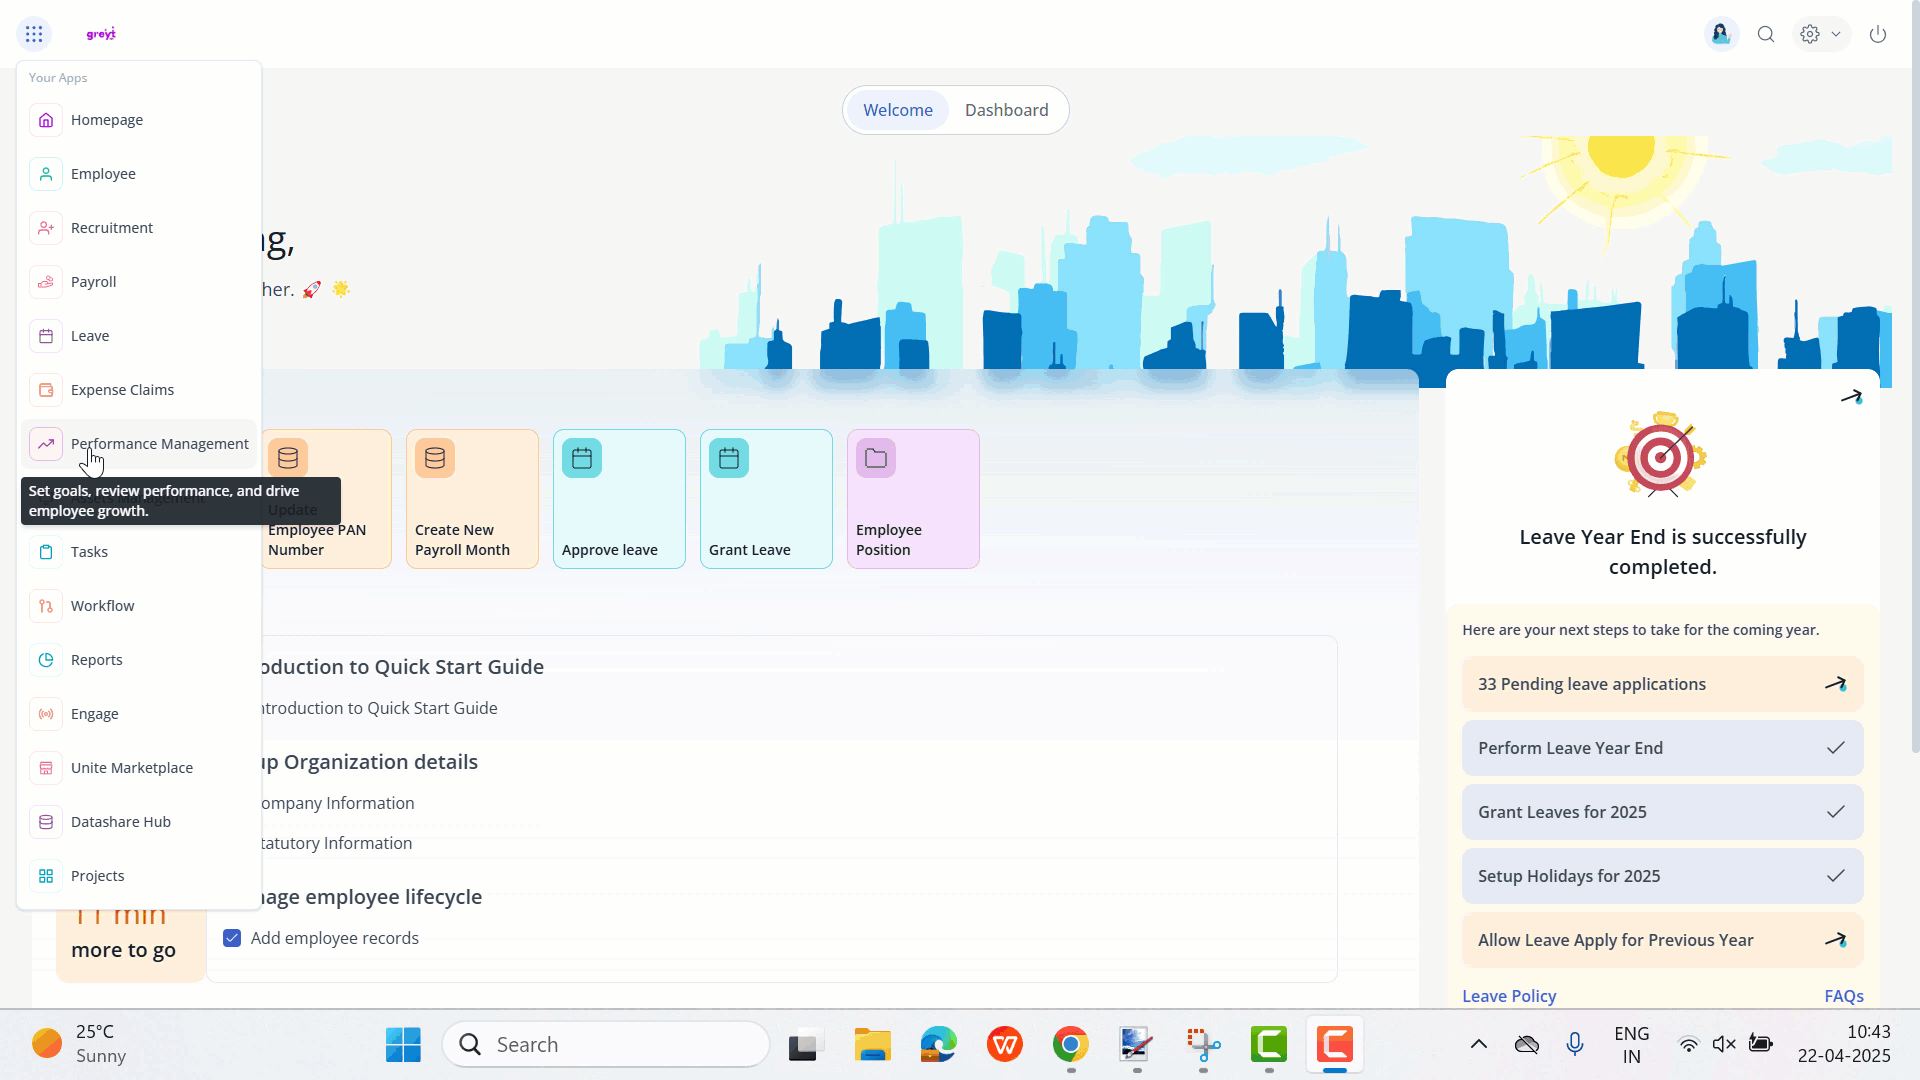The image size is (1920, 1080).
Task: Click the Payroll app icon in sidebar
Action: (46, 282)
